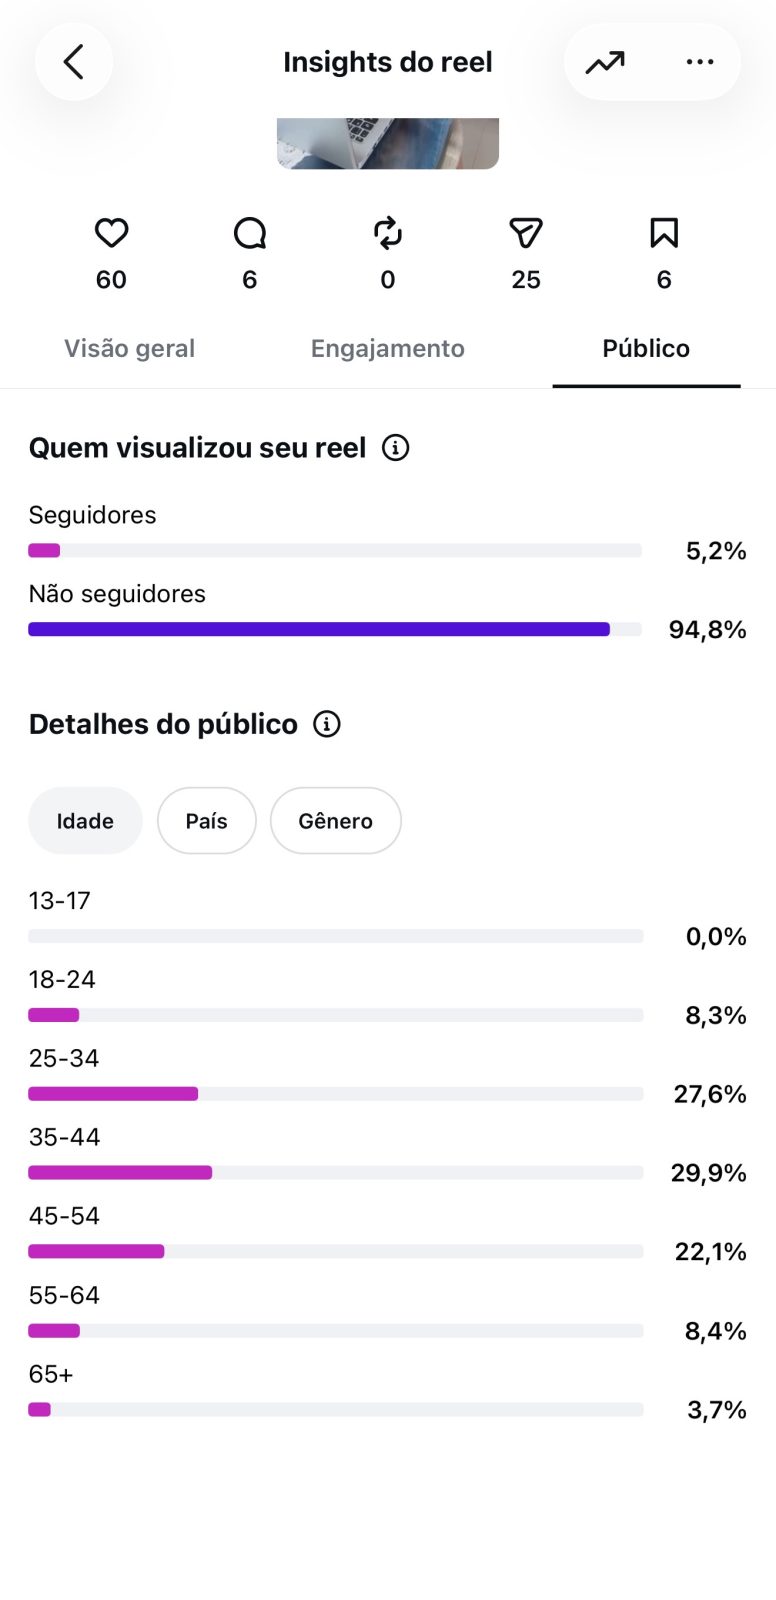
Task: Tap the paper-plane shares icon
Action: click(x=526, y=233)
